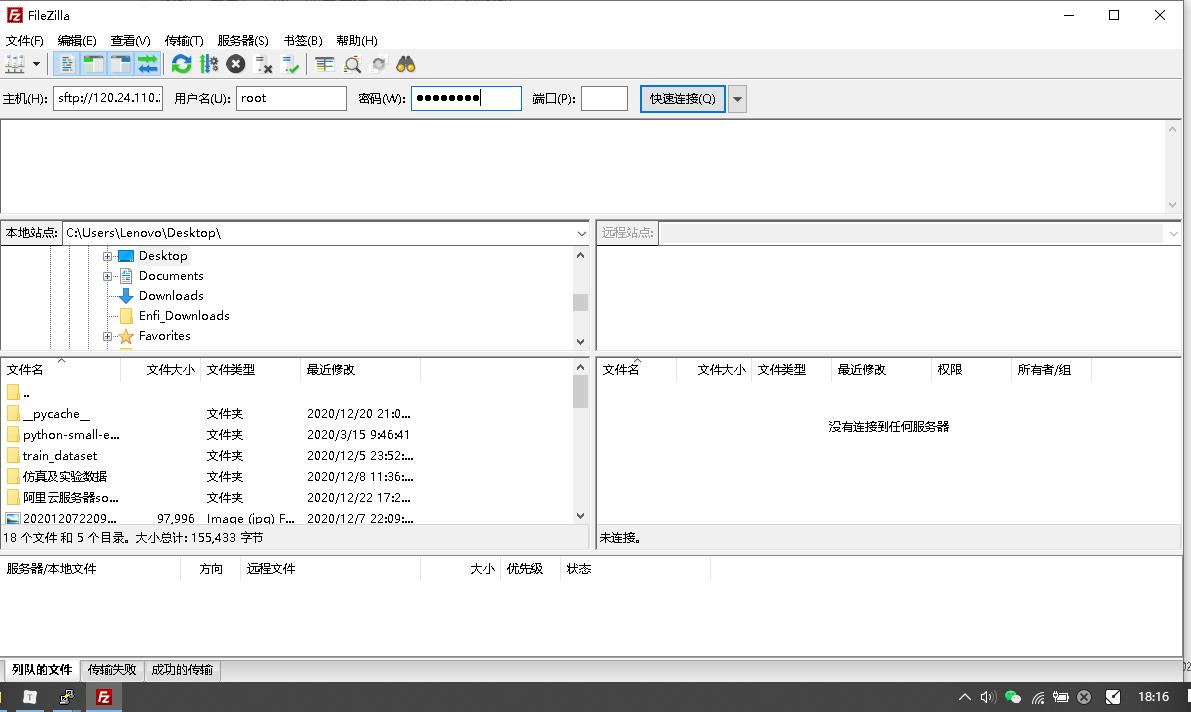Click the 快速连接(Q) button
Screen dimensions: 1191x712
[682, 99]
